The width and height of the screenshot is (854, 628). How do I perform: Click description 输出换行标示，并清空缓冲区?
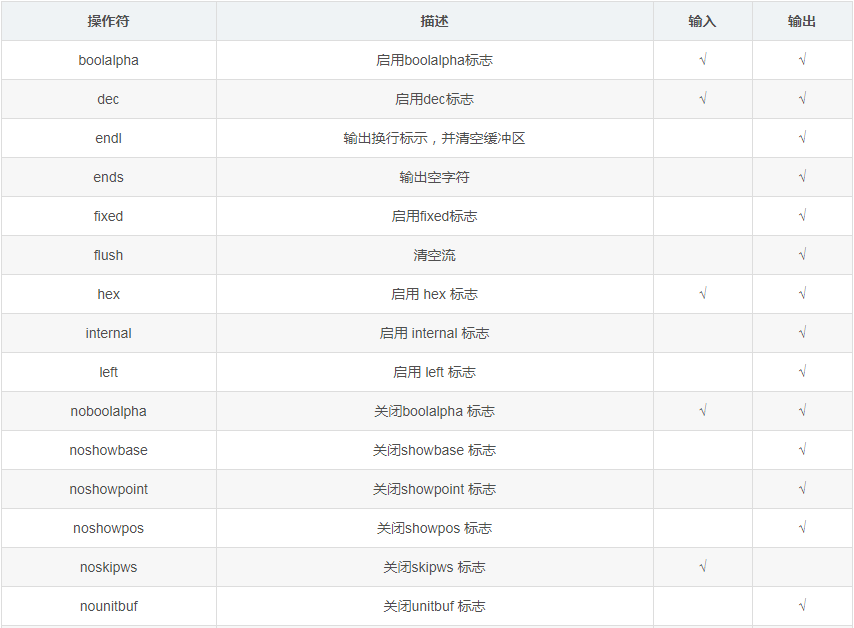coord(435,138)
